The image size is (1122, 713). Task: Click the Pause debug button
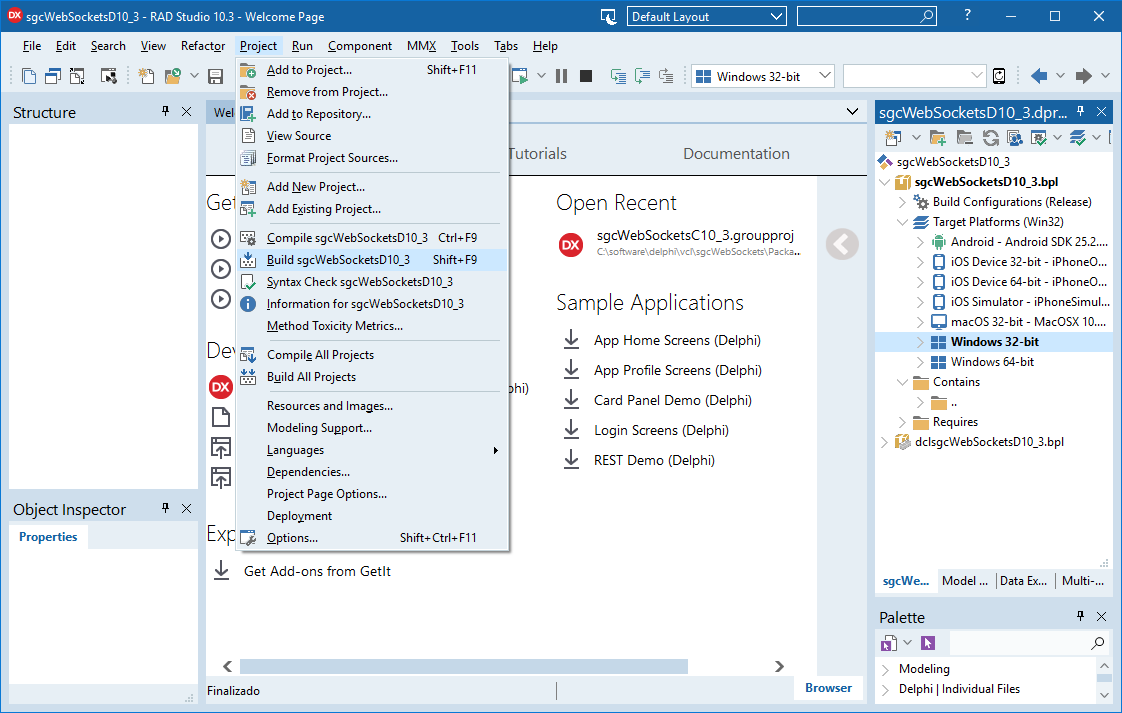coord(561,76)
